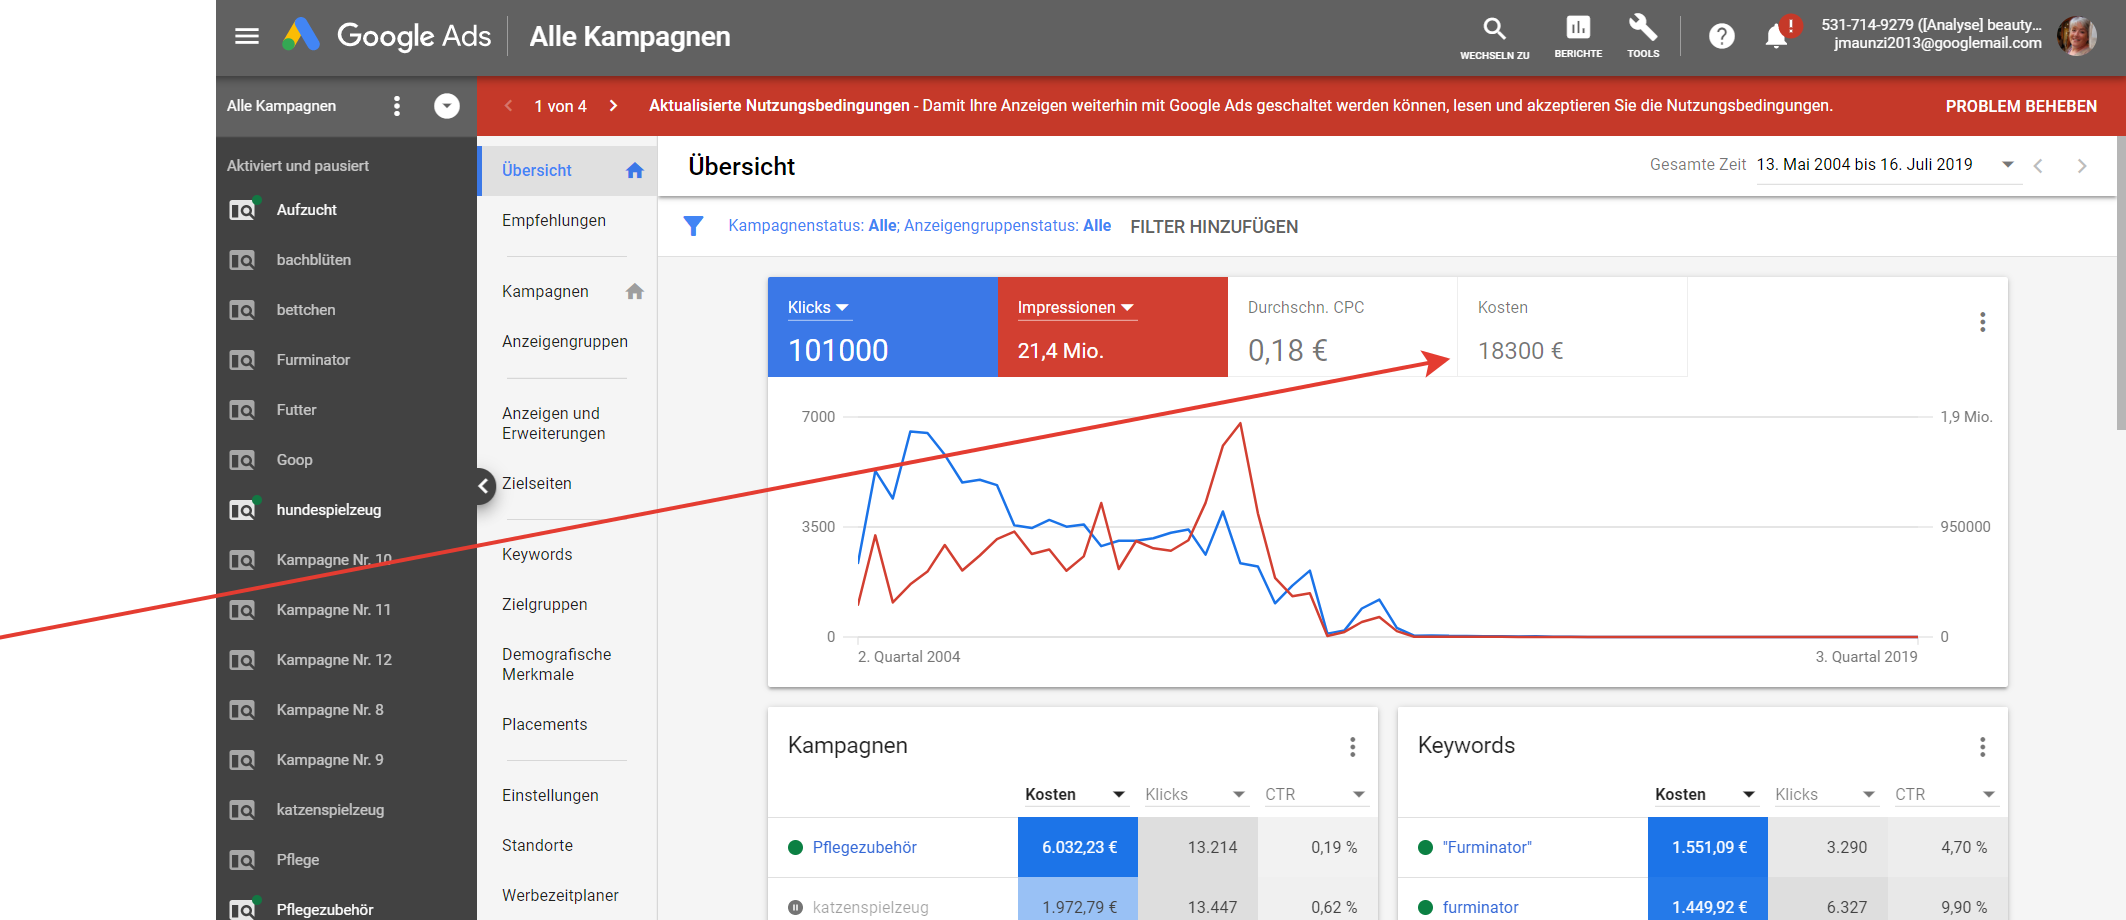The width and height of the screenshot is (2126, 920).
Task: Go to next notification banner arrow
Action: (x=613, y=106)
